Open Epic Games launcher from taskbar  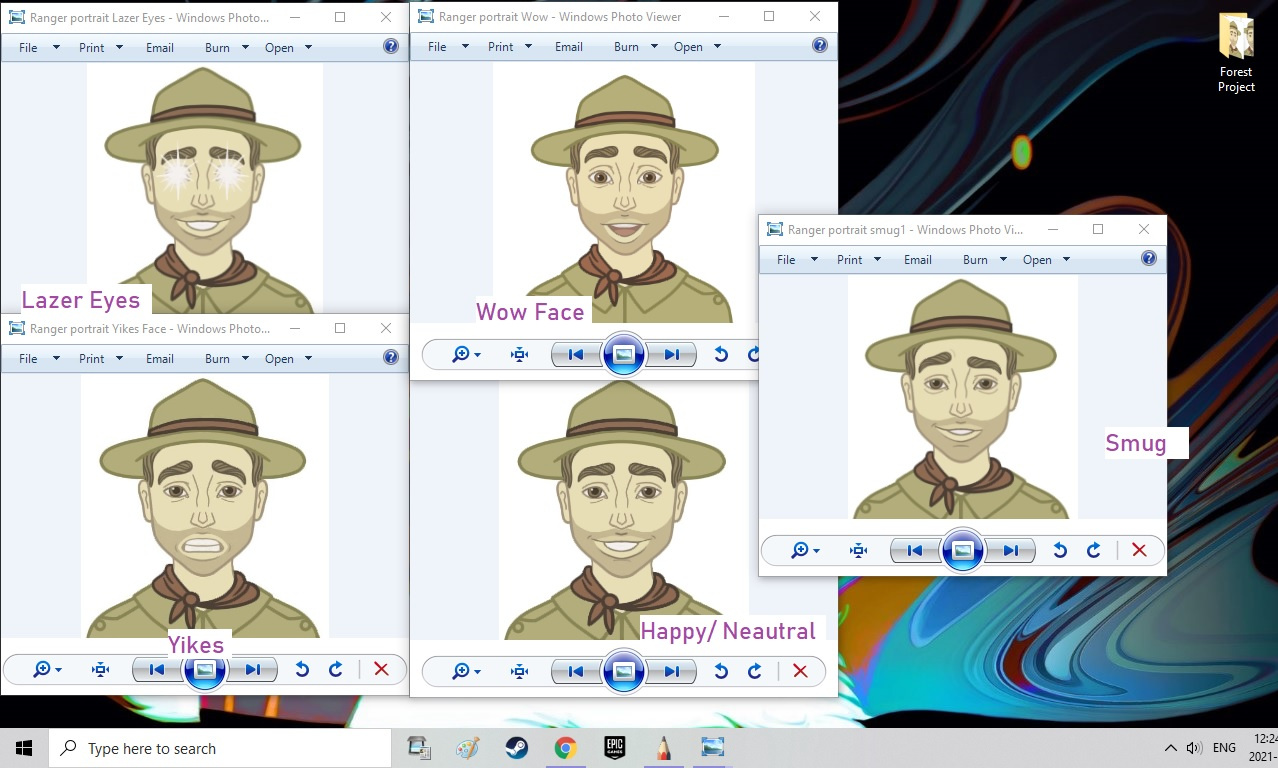[614, 748]
